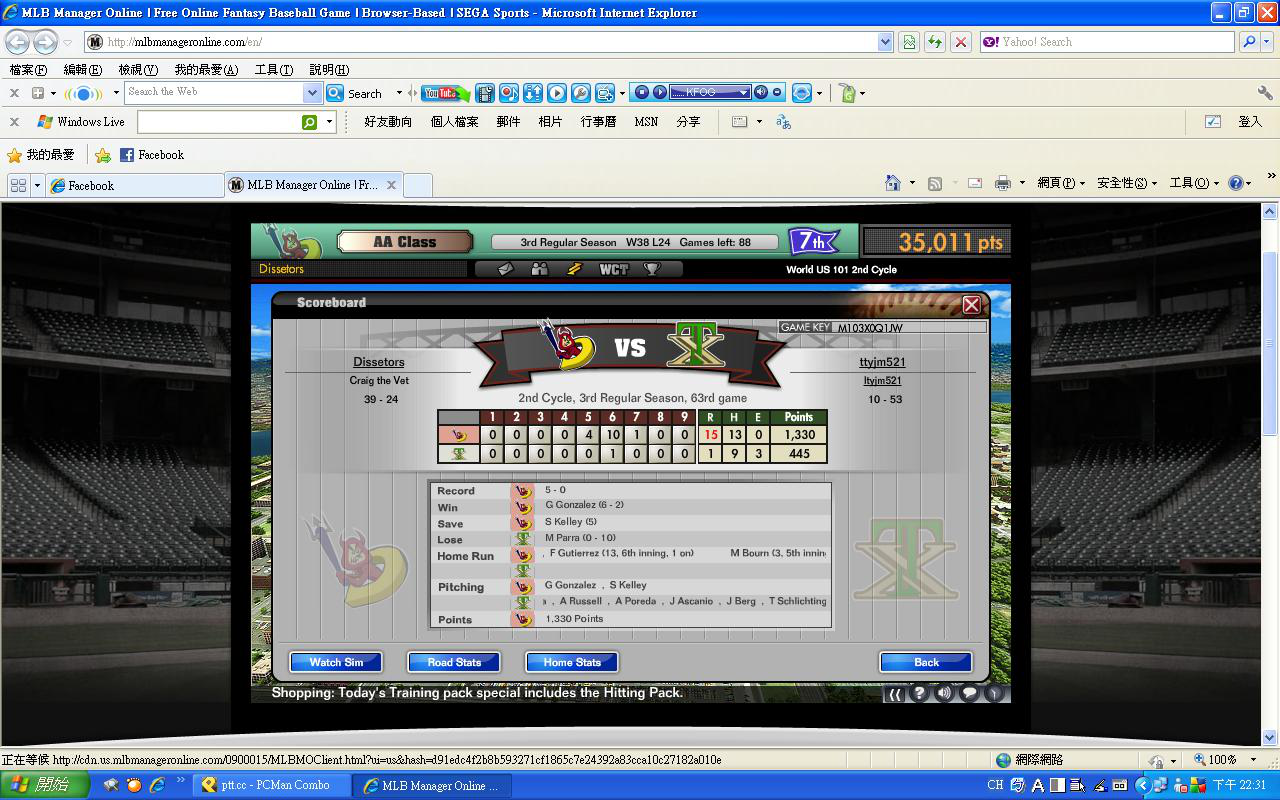Click the lightning bolt menu icon

574,269
